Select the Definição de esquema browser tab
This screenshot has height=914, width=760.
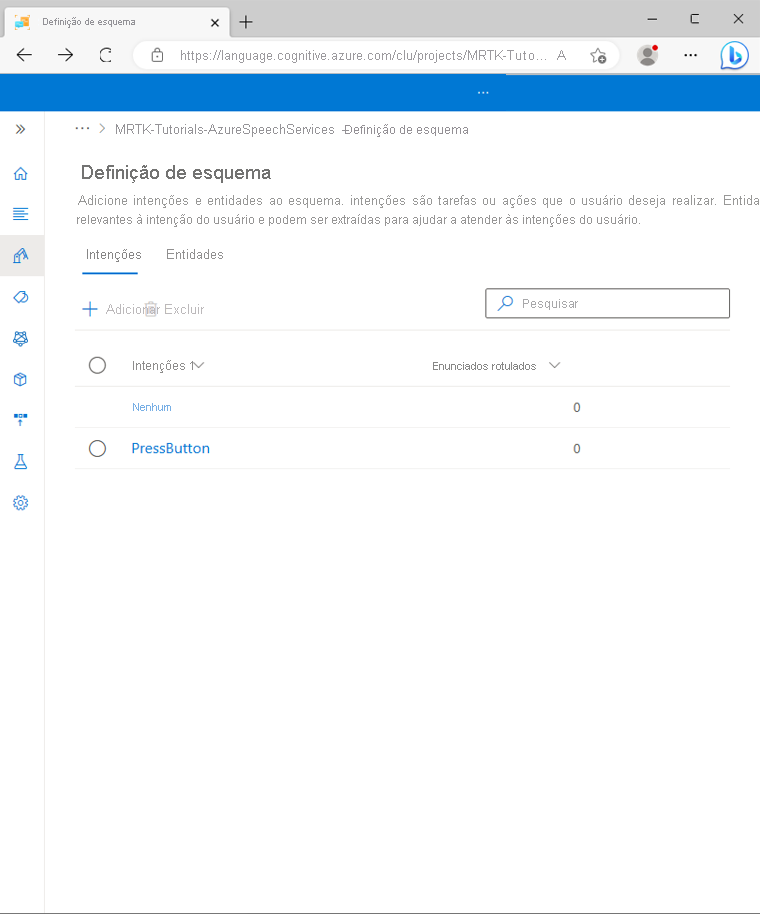coord(117,22)
